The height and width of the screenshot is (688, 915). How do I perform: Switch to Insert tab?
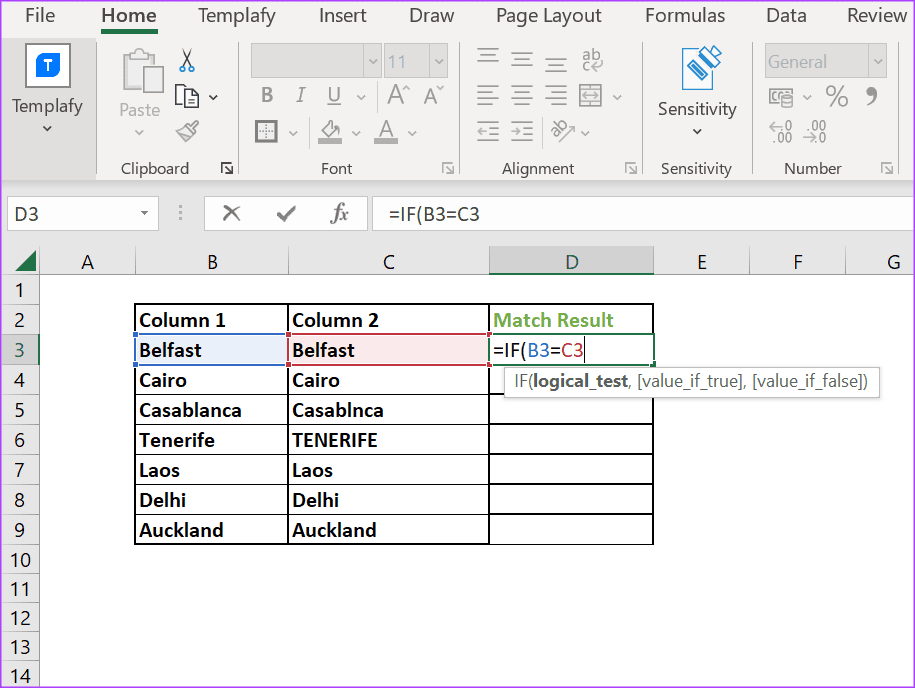(x=343, y=16)
